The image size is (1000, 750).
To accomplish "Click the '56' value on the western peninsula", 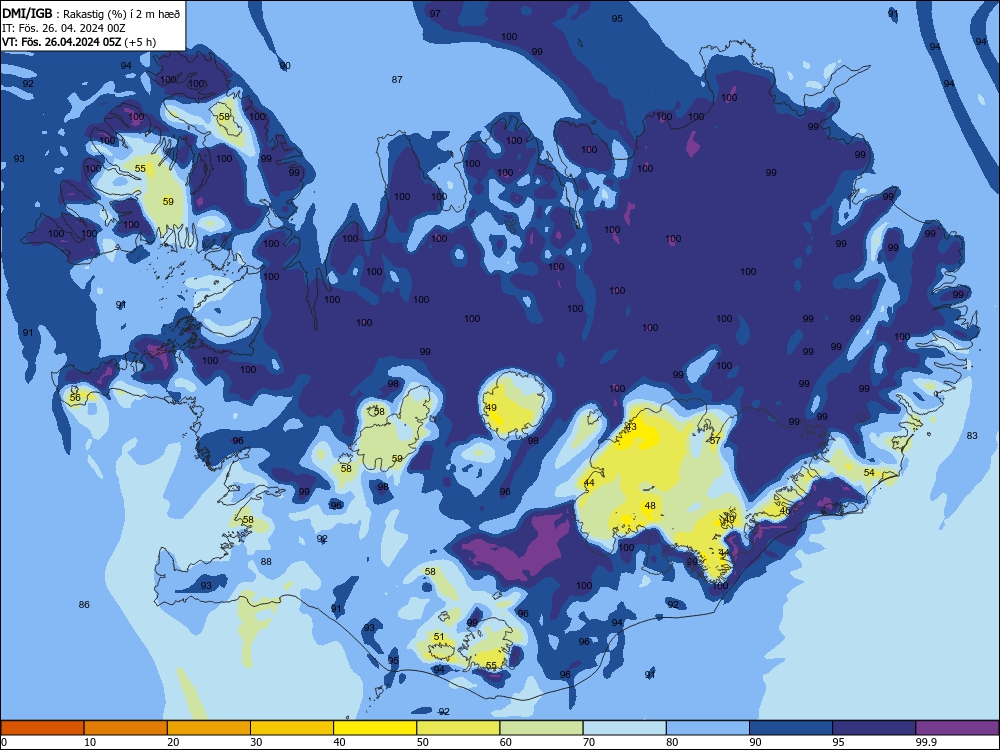I will [x=75, y=397].
